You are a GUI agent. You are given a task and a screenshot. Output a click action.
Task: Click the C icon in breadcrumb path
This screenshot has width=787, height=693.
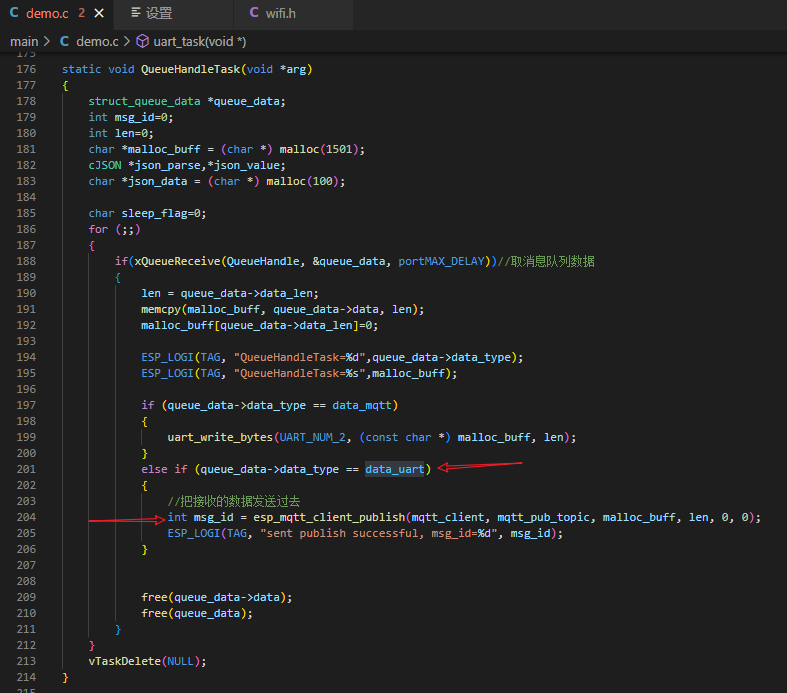pyautogui.click(x=64, y=41)
